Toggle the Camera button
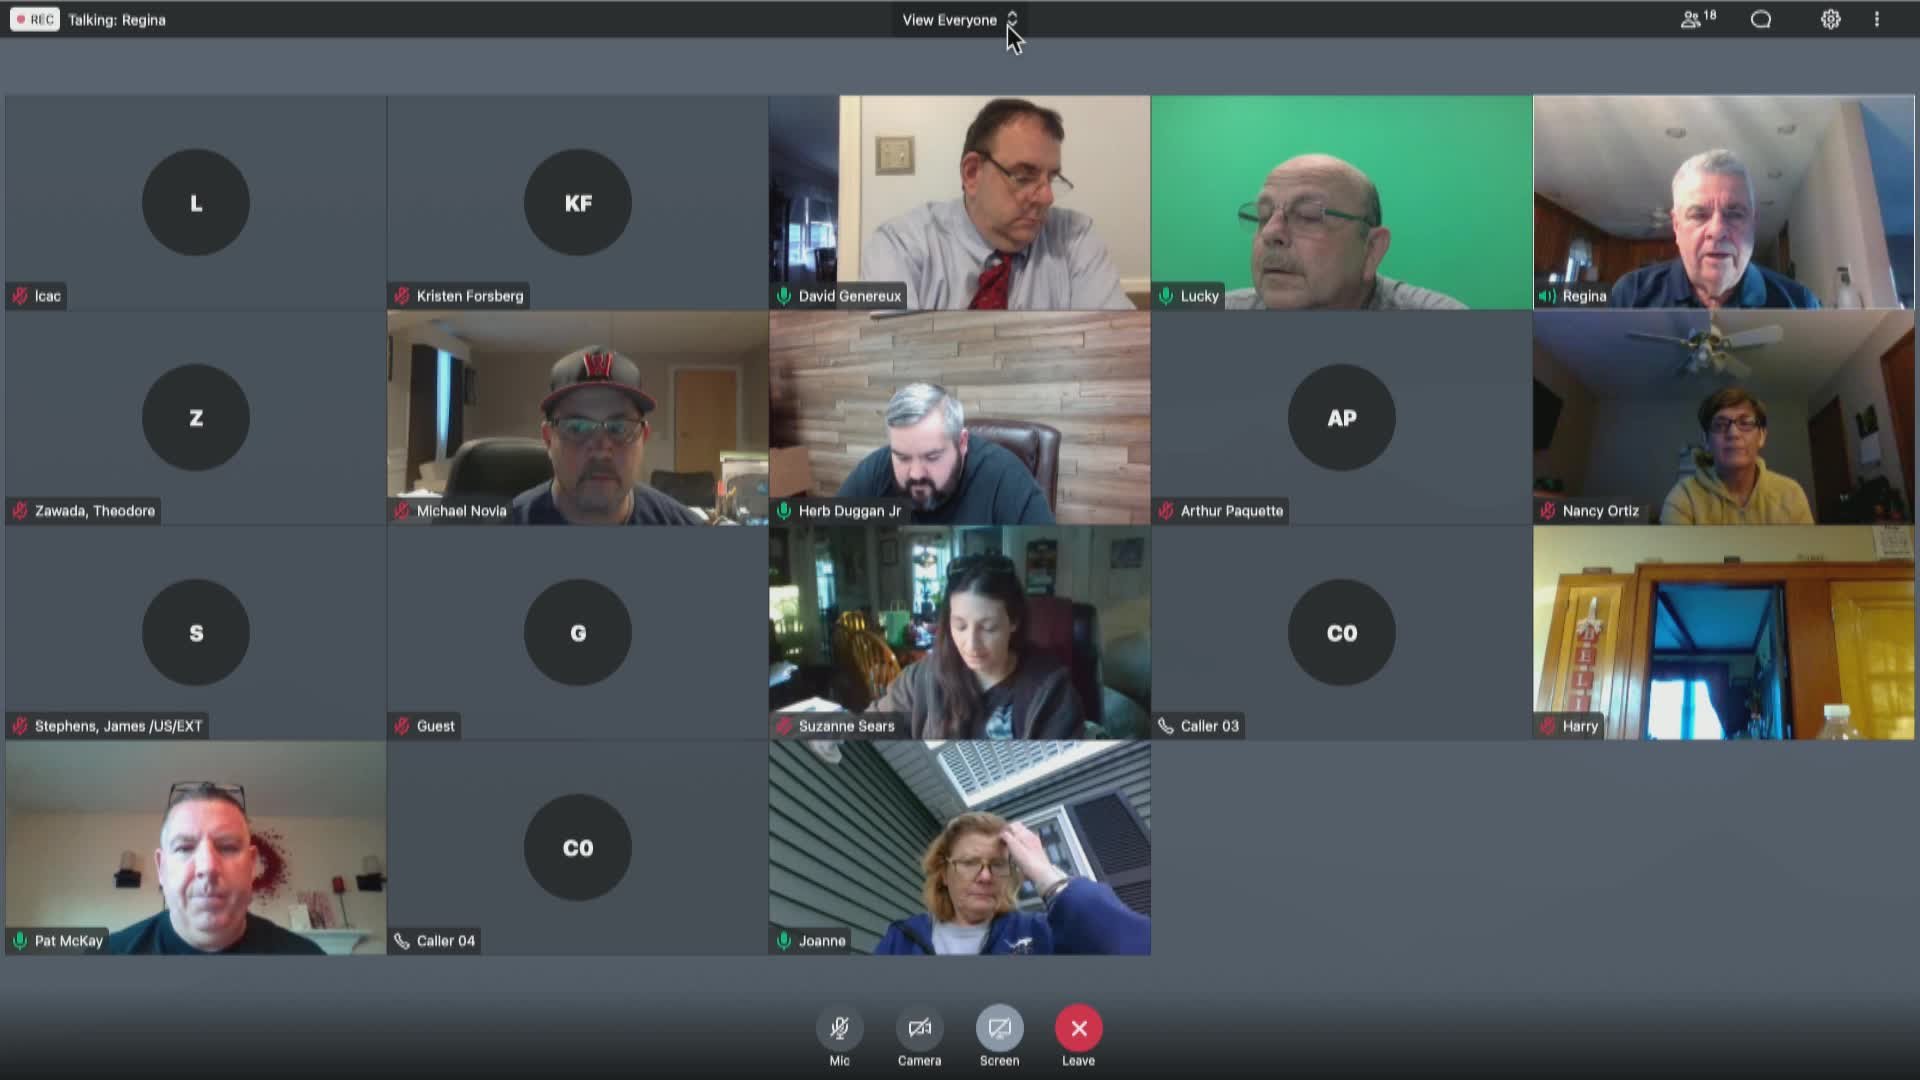This screenshot has height=1080, width=1920. pyautogui.click(x=919, y=1028)
